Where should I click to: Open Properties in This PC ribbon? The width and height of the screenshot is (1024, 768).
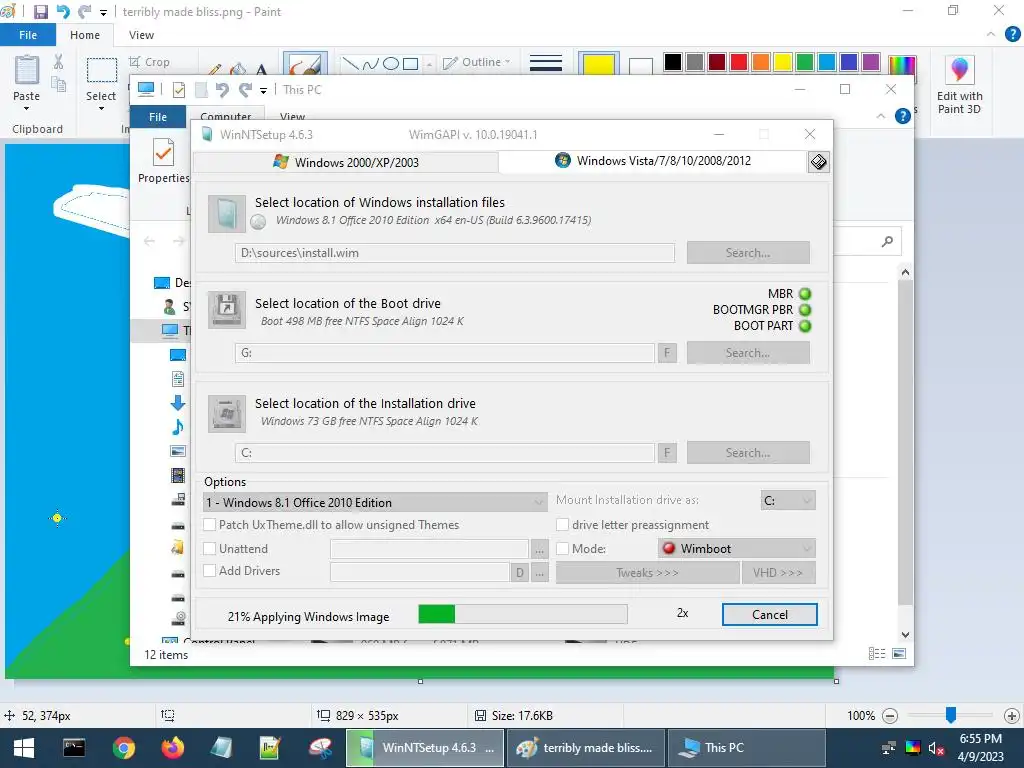(x=163, y=161)
